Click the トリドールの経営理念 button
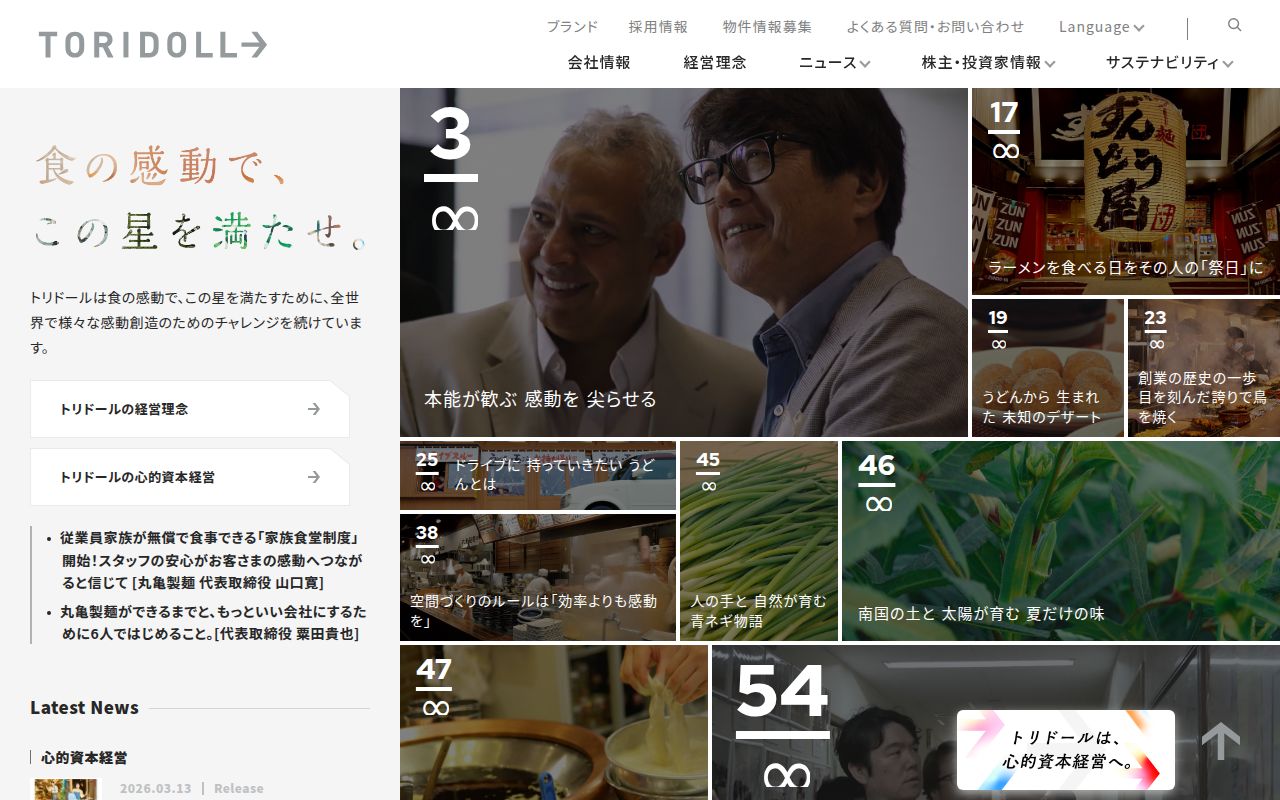The height and width of the screenshot is (800, 1280). tap(190, 409)
